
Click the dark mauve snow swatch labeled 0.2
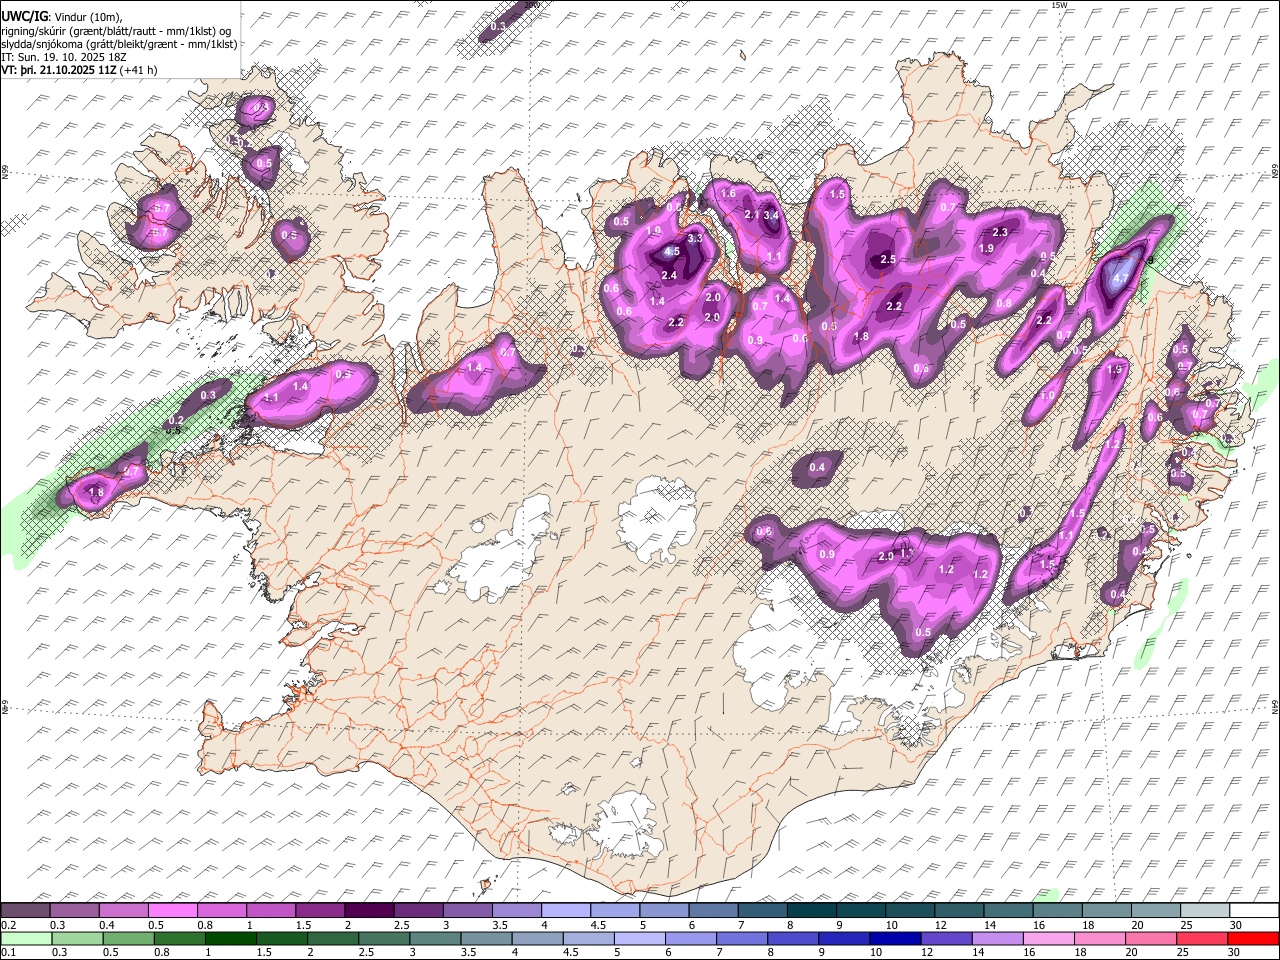coord(25,910)
